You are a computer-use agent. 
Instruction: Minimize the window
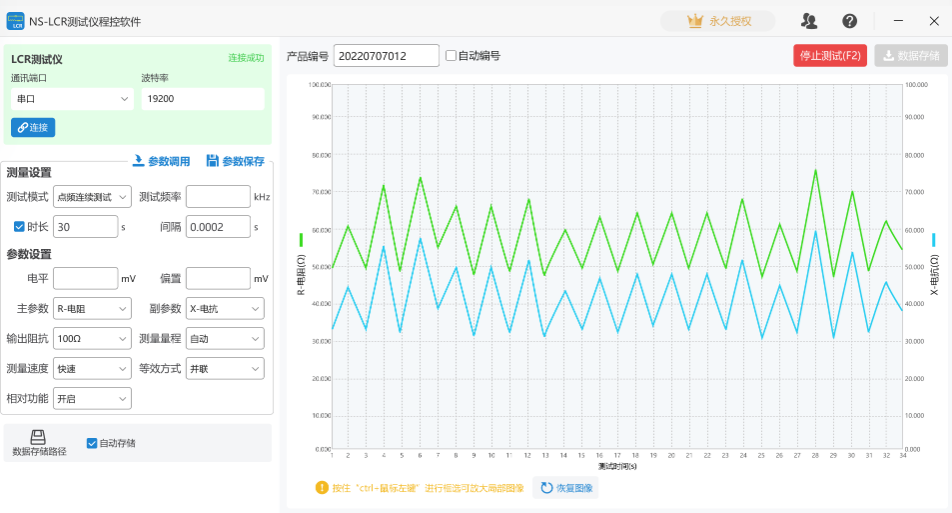pyautogui.click(x=899, y=21)
